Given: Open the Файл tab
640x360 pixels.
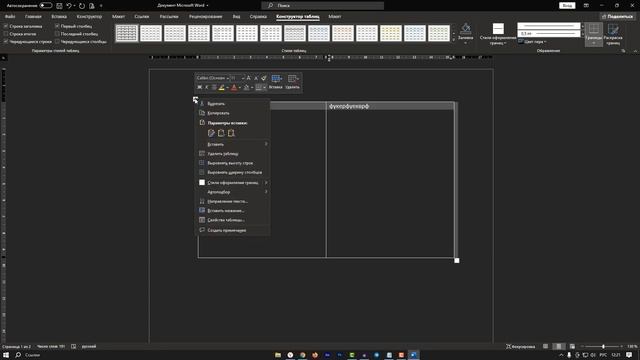Looking at the screenshot, I should [10, 17].
